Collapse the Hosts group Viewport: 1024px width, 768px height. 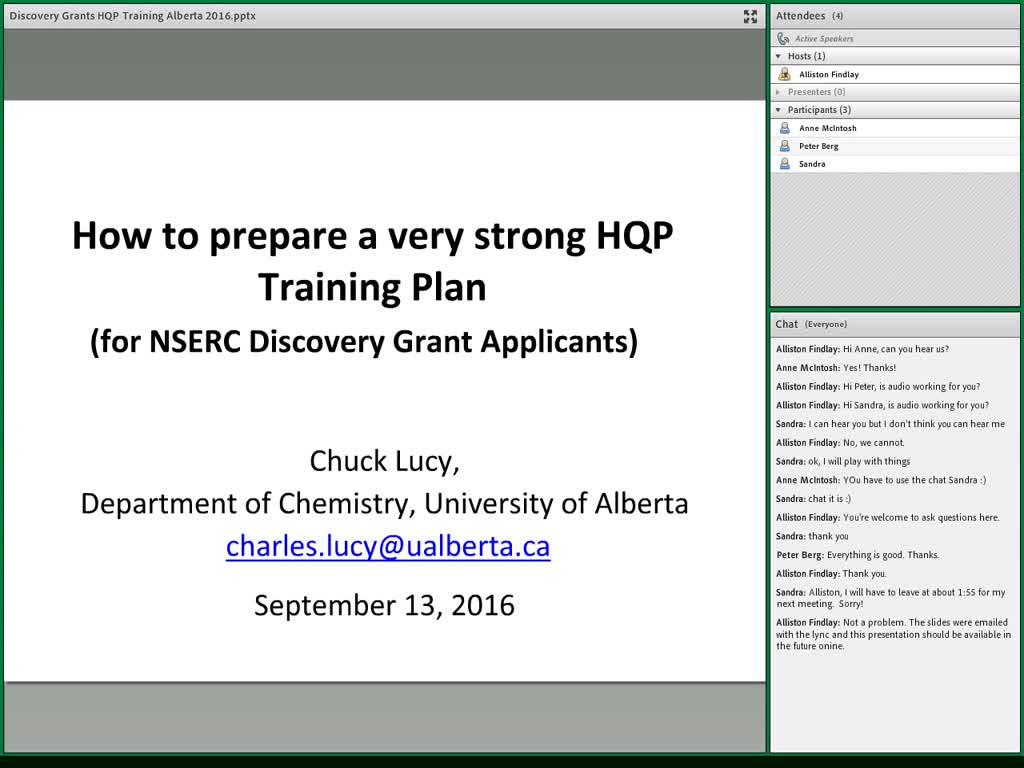point(778,56)
